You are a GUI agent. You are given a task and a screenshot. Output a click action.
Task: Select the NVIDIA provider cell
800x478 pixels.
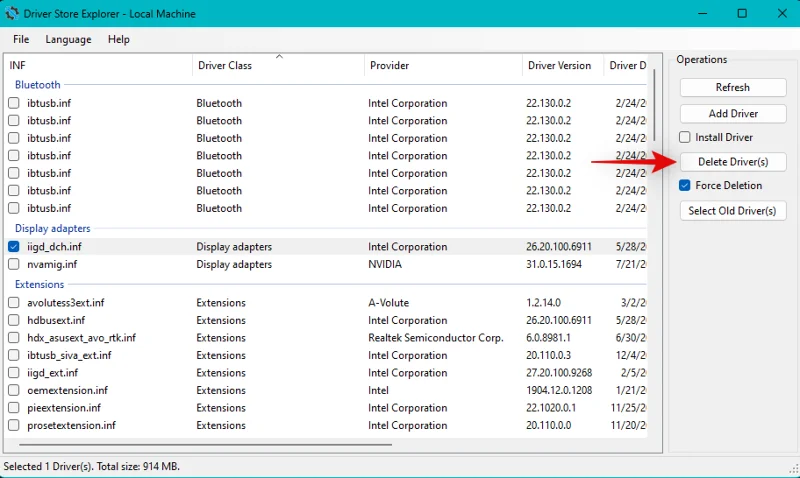385,264
